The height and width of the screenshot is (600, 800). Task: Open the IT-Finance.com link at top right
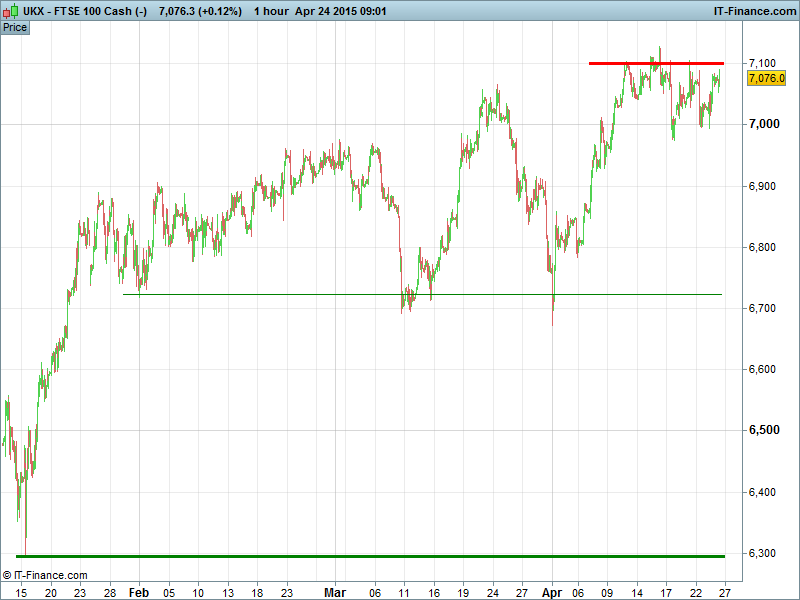pos(755,10)
